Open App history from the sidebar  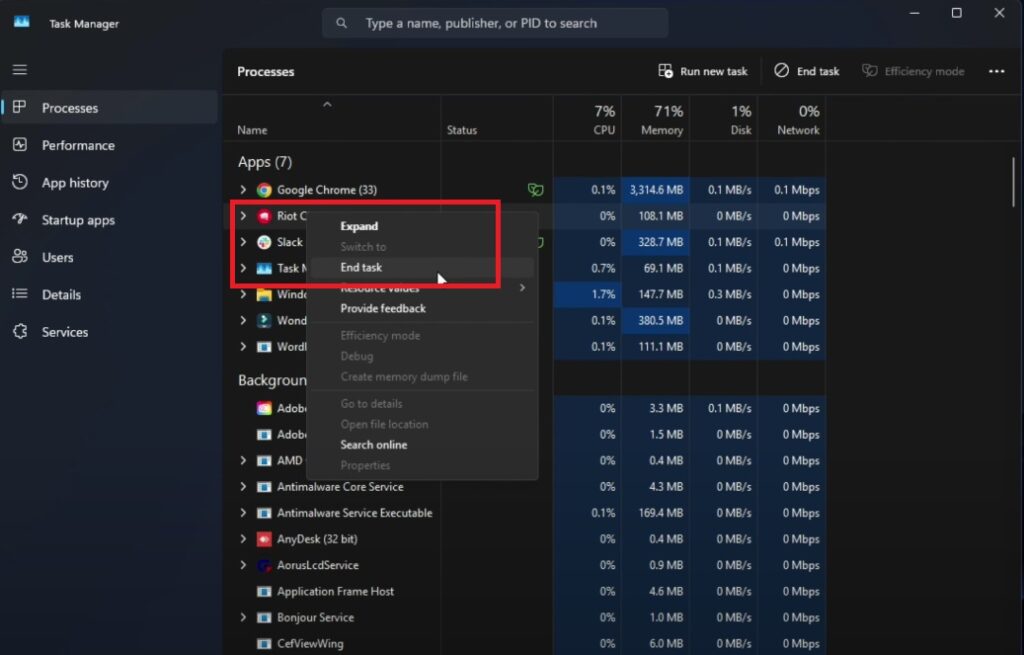pyautogui.click(x=74, y=182)
